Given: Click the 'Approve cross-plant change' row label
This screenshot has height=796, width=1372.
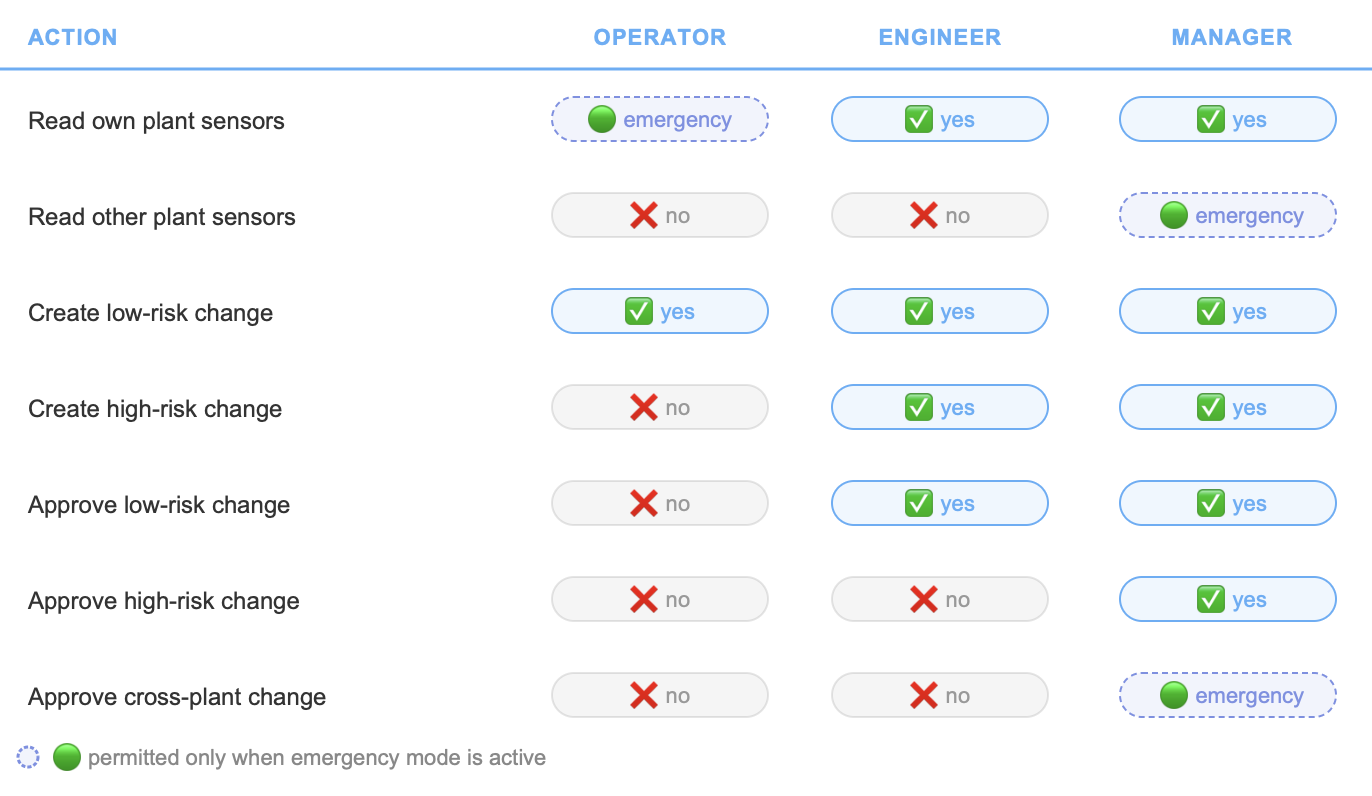Looking at the screenshot, I should [x=177, y=697].
